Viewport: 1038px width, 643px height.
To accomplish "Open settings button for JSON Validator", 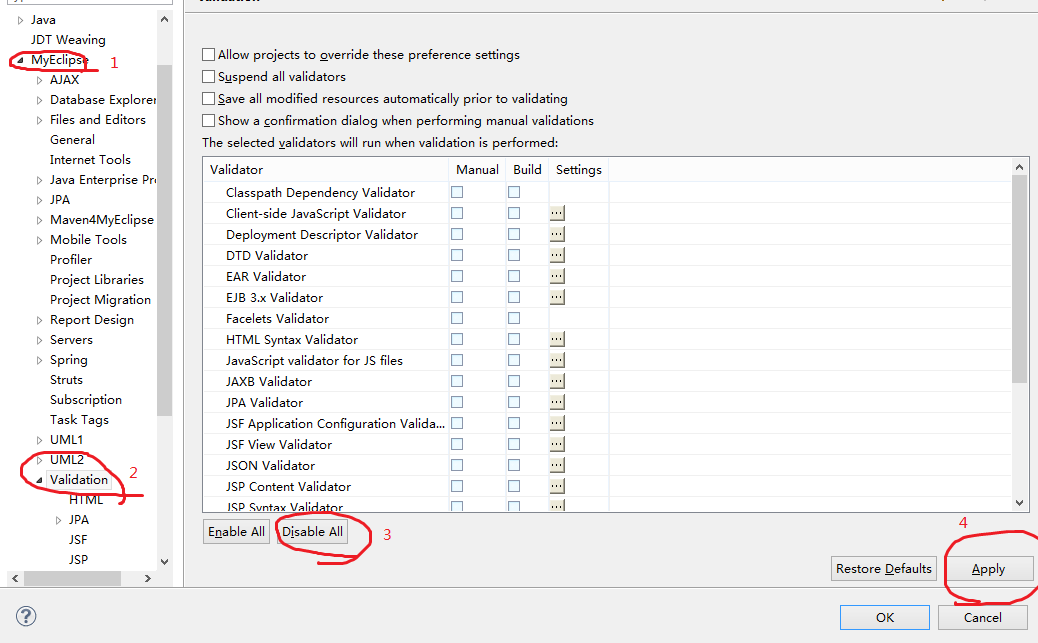I will tap(557, 465).
